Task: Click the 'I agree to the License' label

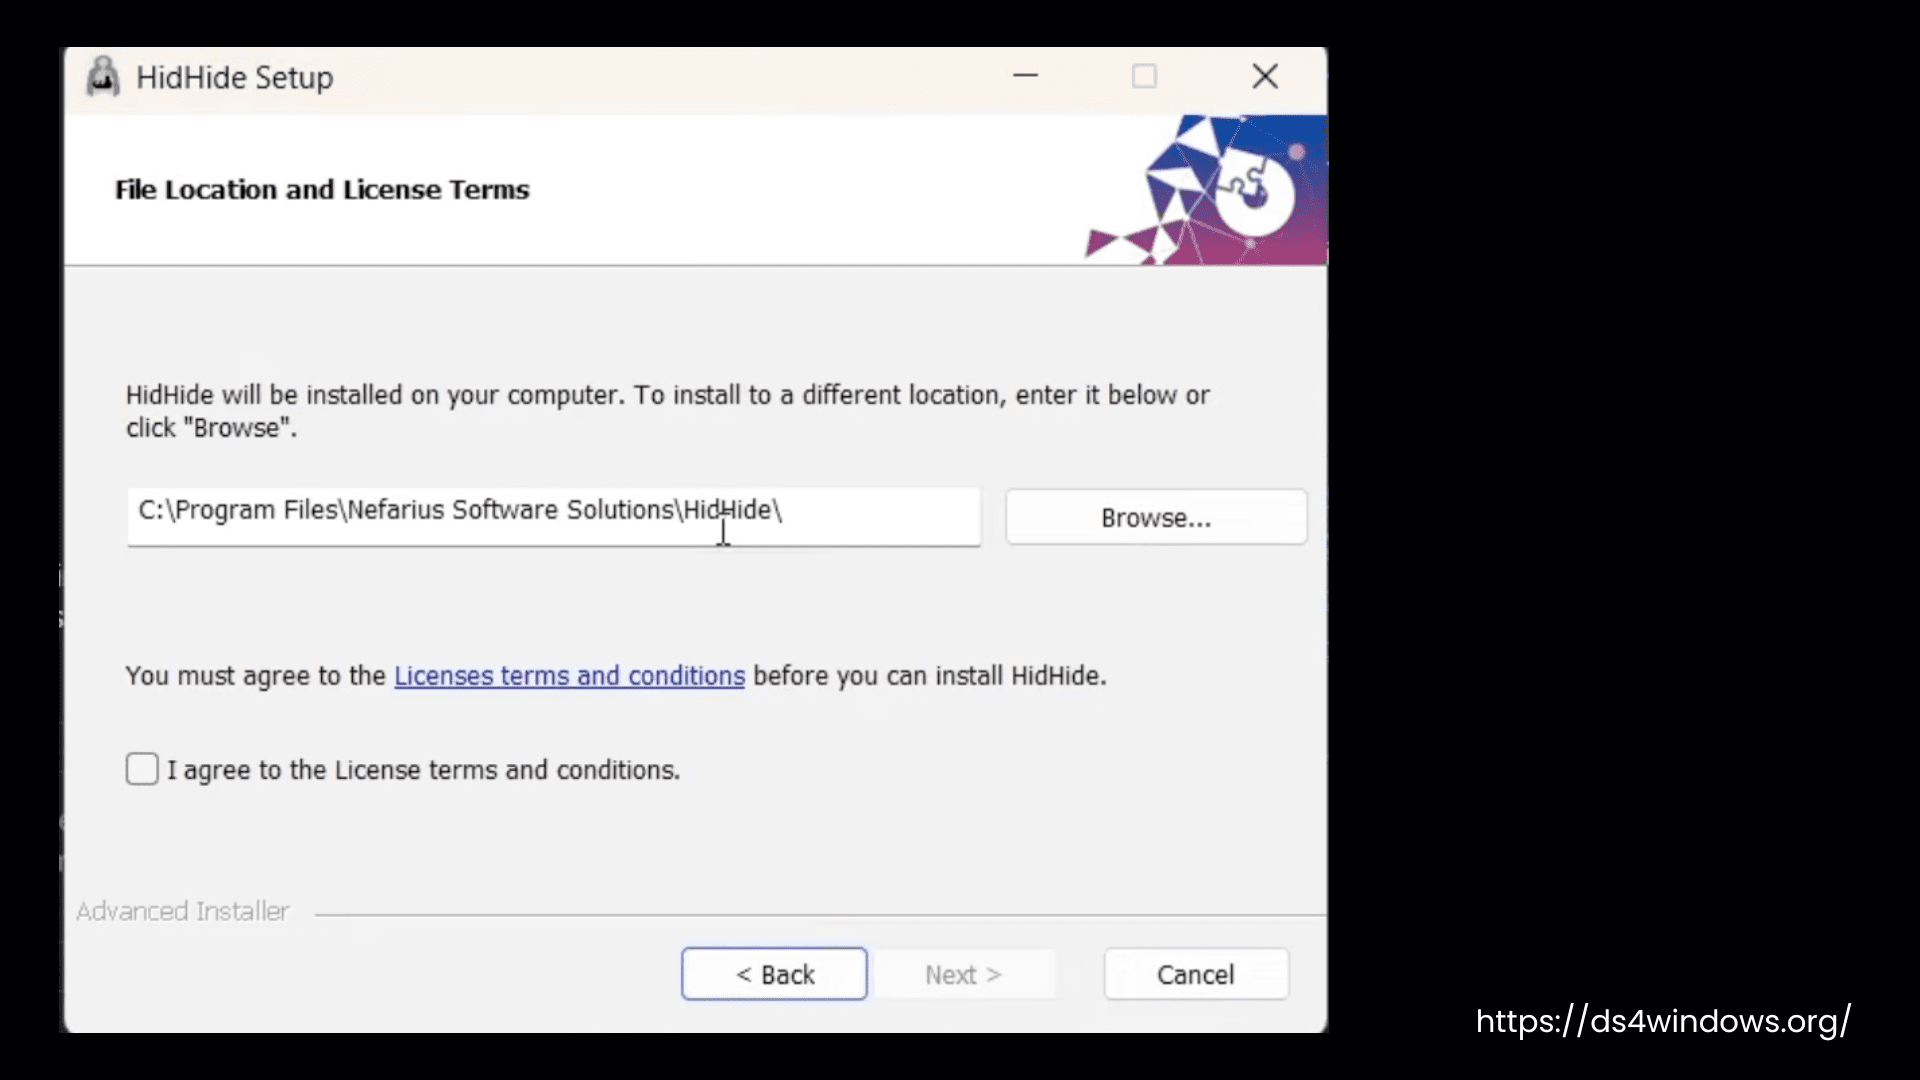Action: [x=423, y=770]
